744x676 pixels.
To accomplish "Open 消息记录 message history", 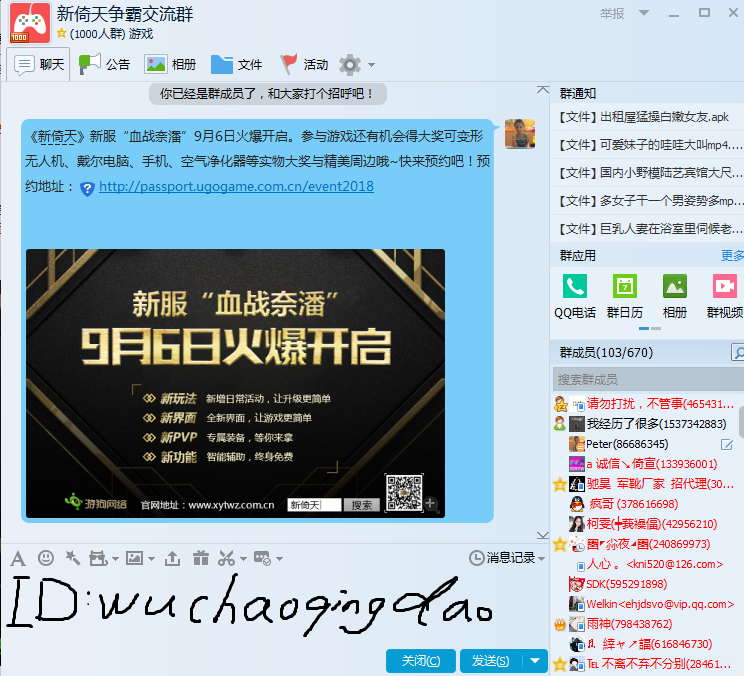I will pos(511,558).
